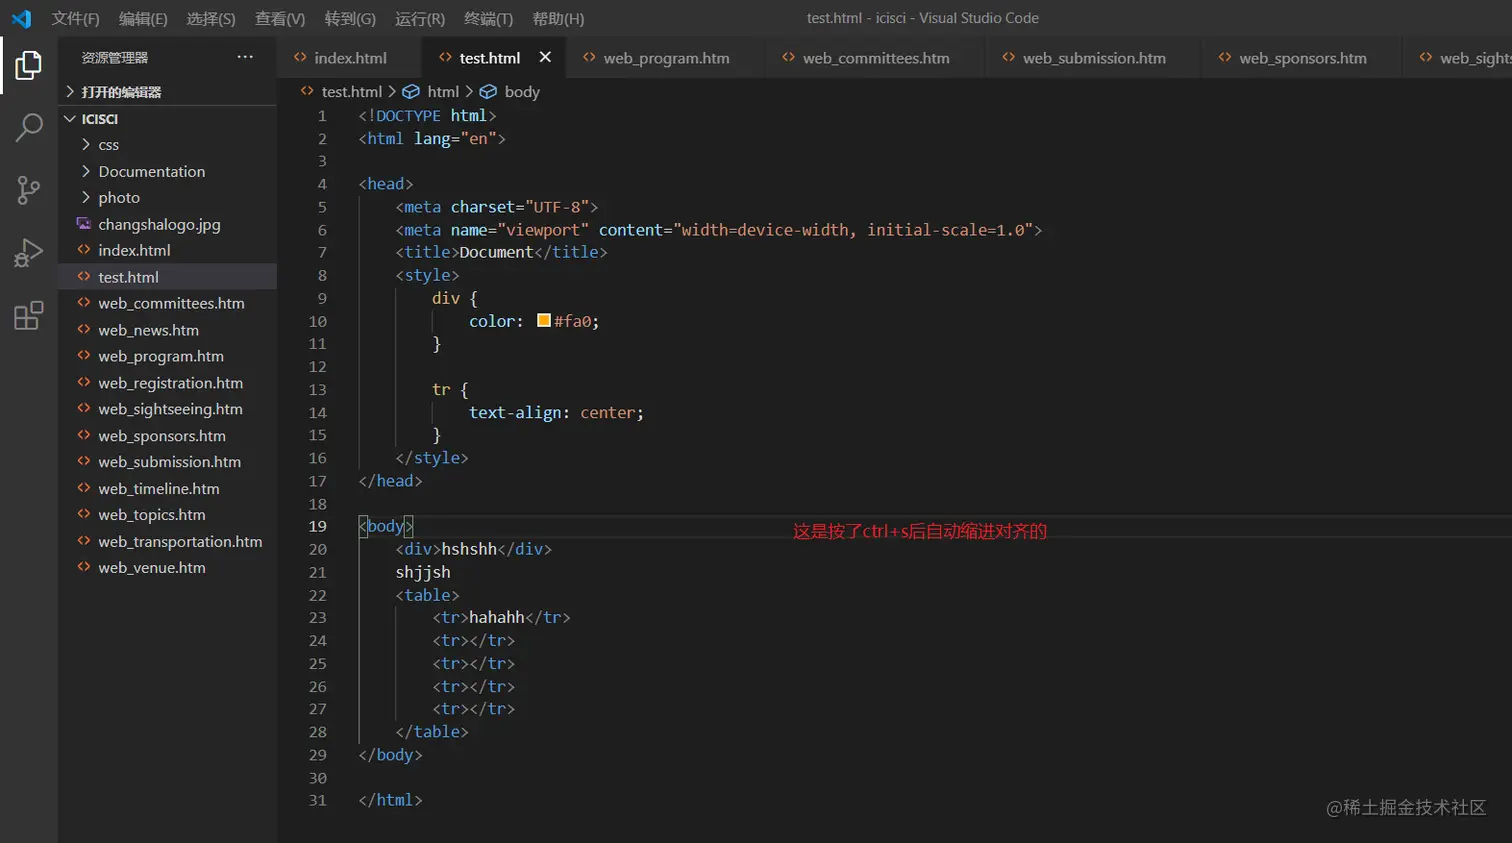Image resolution: width=1512 pixels, height=843 pixels.
Task: Open 转到(G) menu
Action: pyautogui.click(x=350, y=18)
